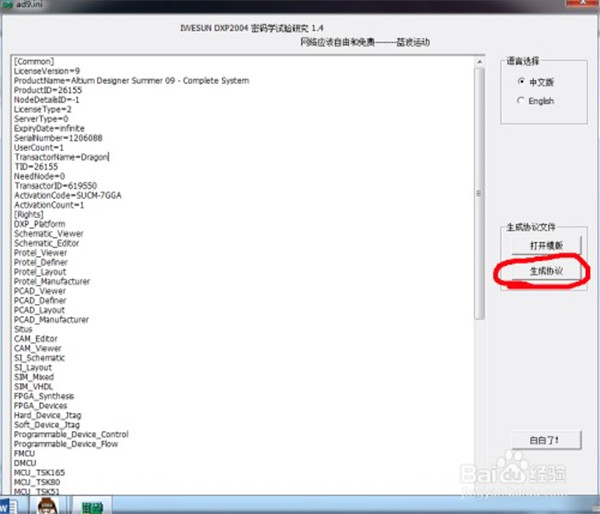
Task: Click the vertical scrollbar thumb
Action: (479, 194)
